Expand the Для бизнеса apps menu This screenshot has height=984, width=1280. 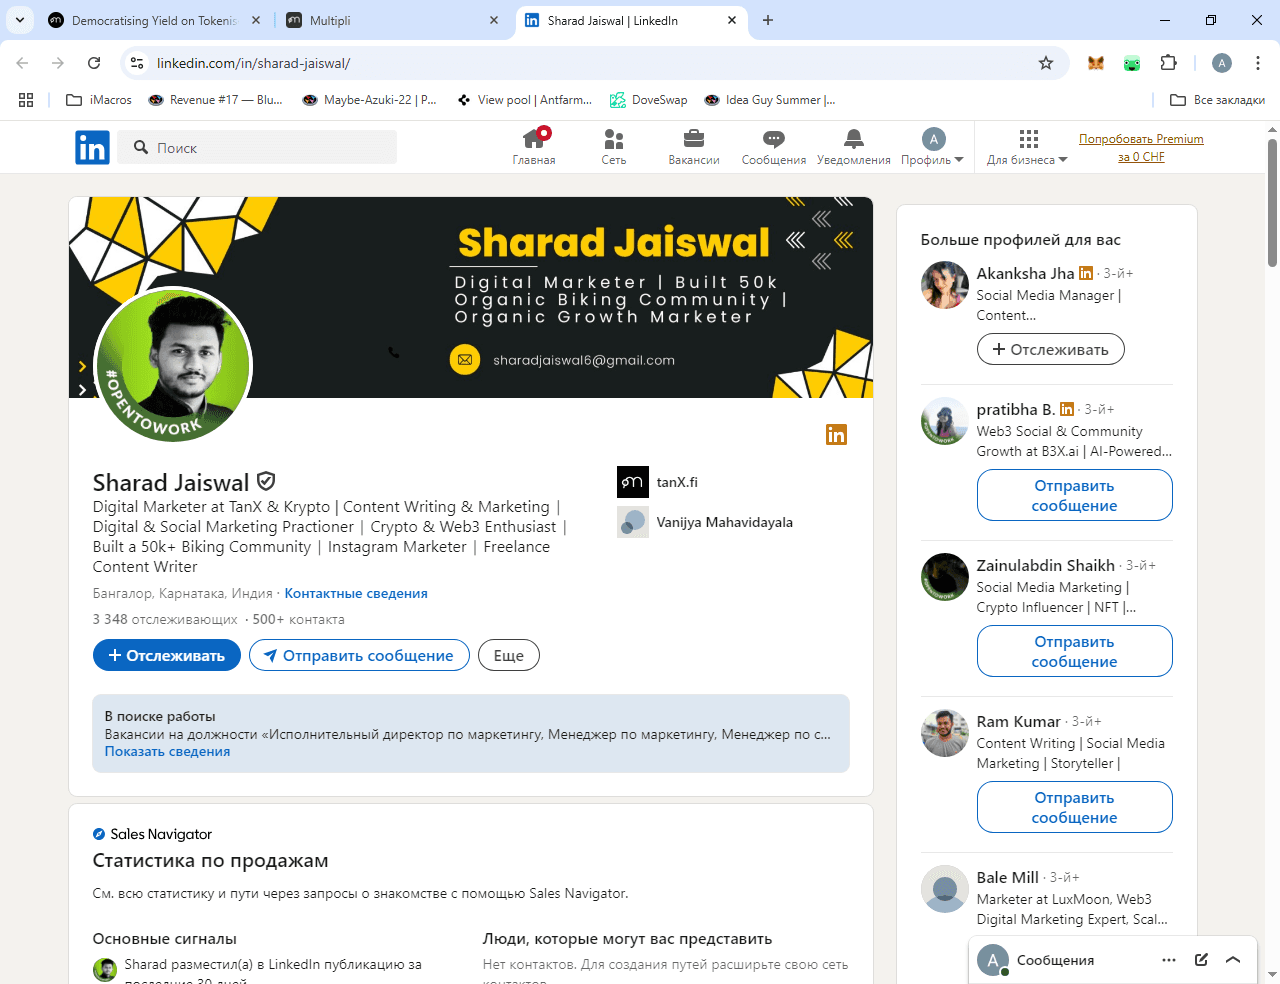point(1028,147)
